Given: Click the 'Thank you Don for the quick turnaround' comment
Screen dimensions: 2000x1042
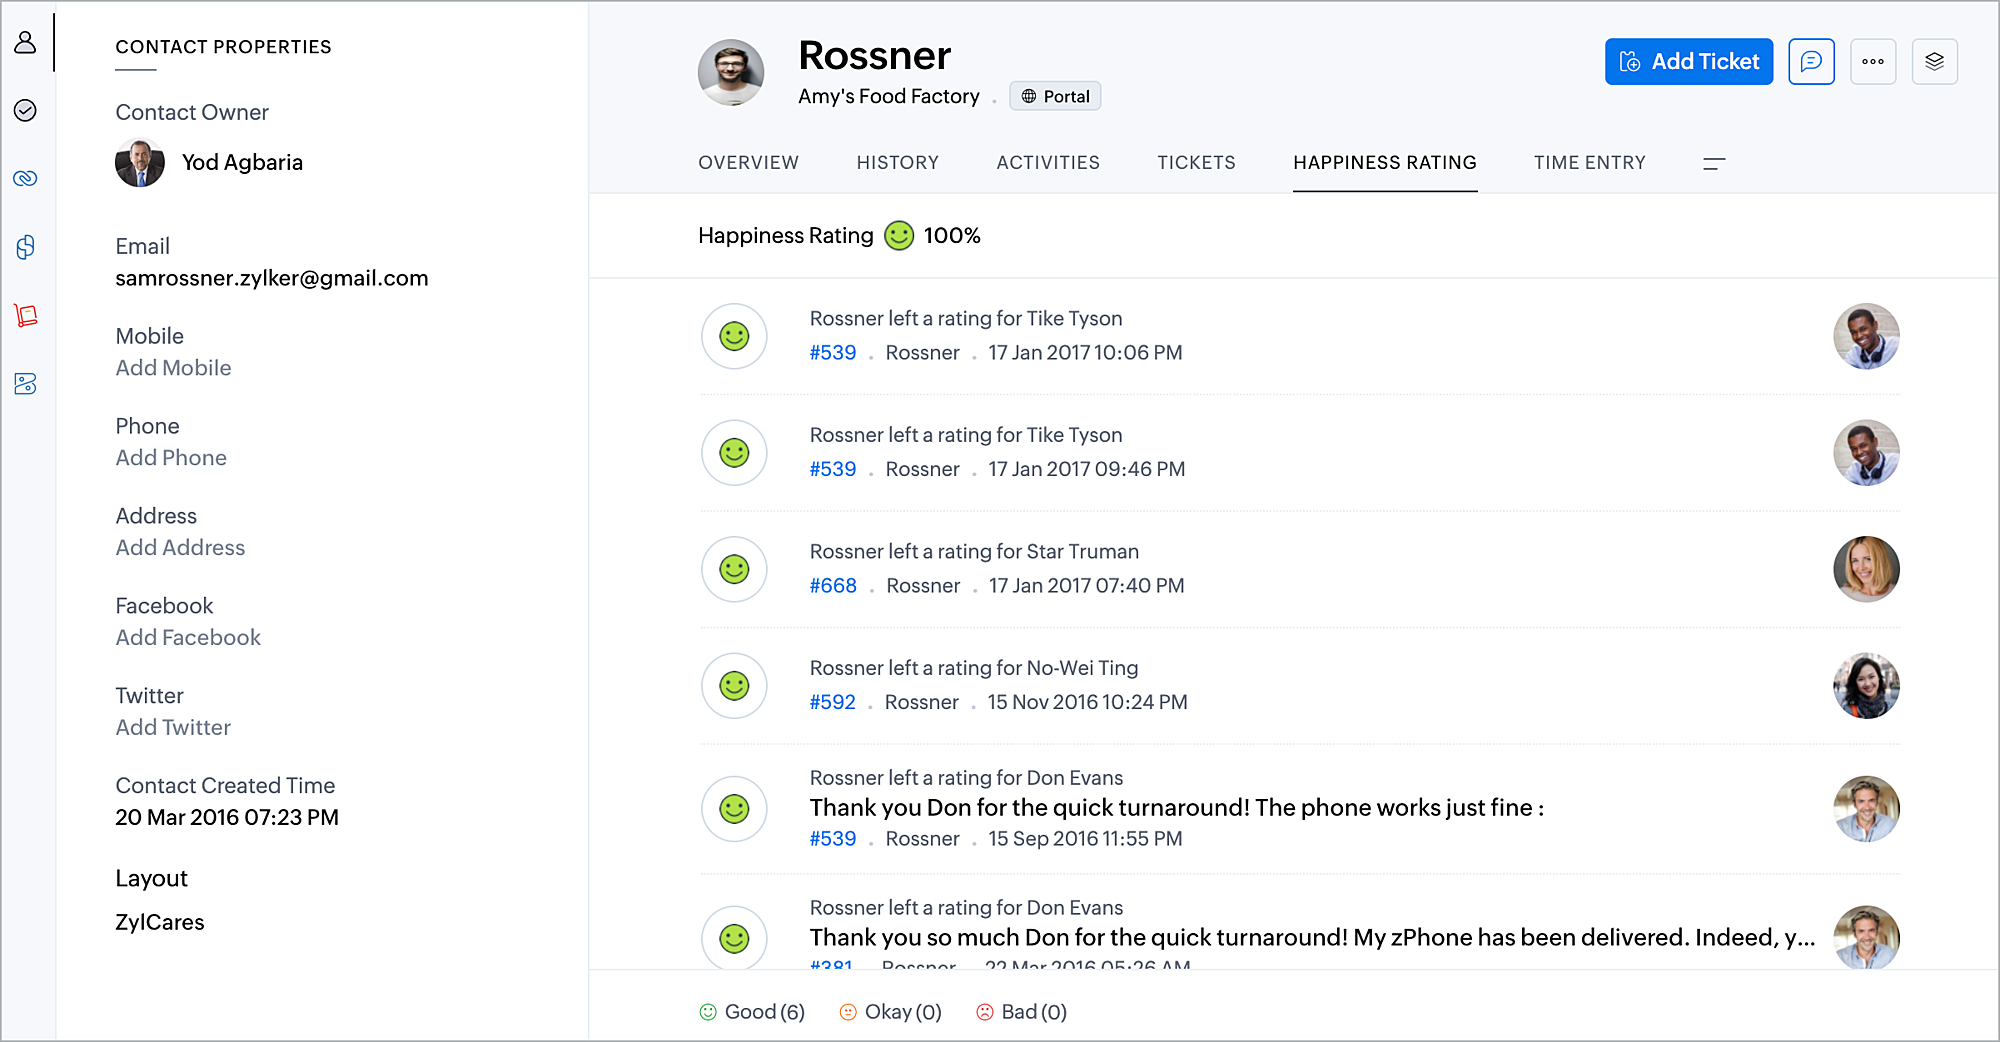Looking at the screenshot, I should (x=1177, y=808).
